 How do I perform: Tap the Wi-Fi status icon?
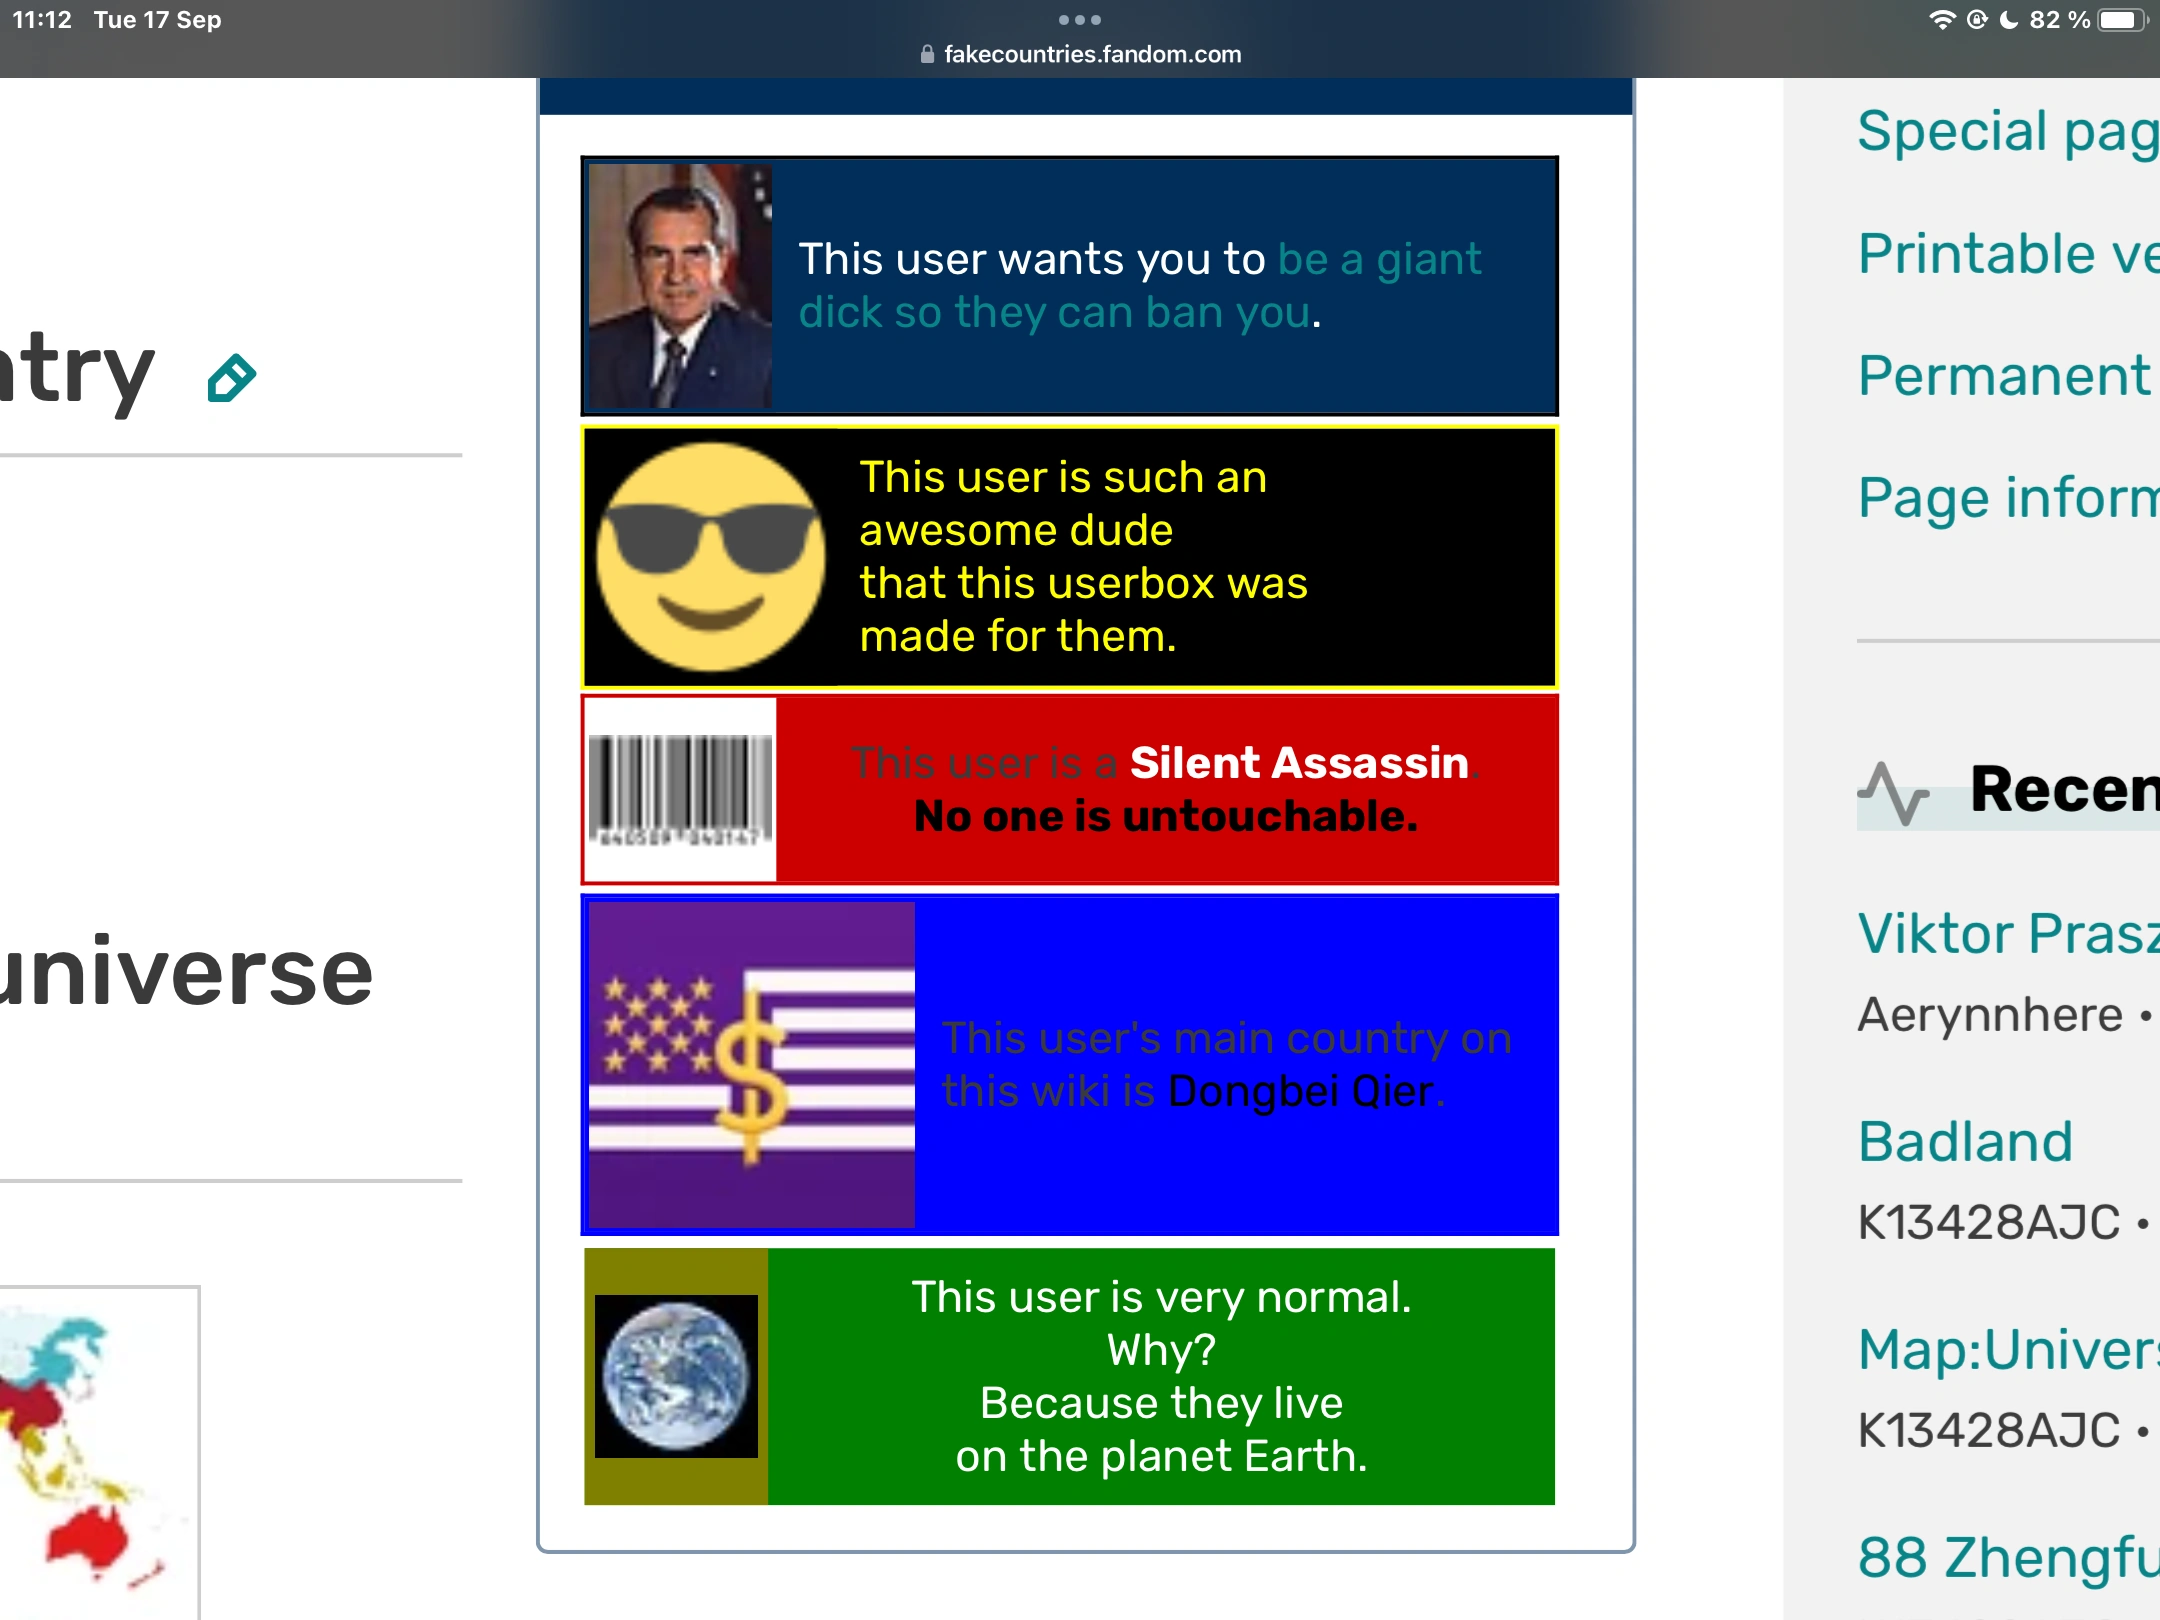click(1941, 20)
